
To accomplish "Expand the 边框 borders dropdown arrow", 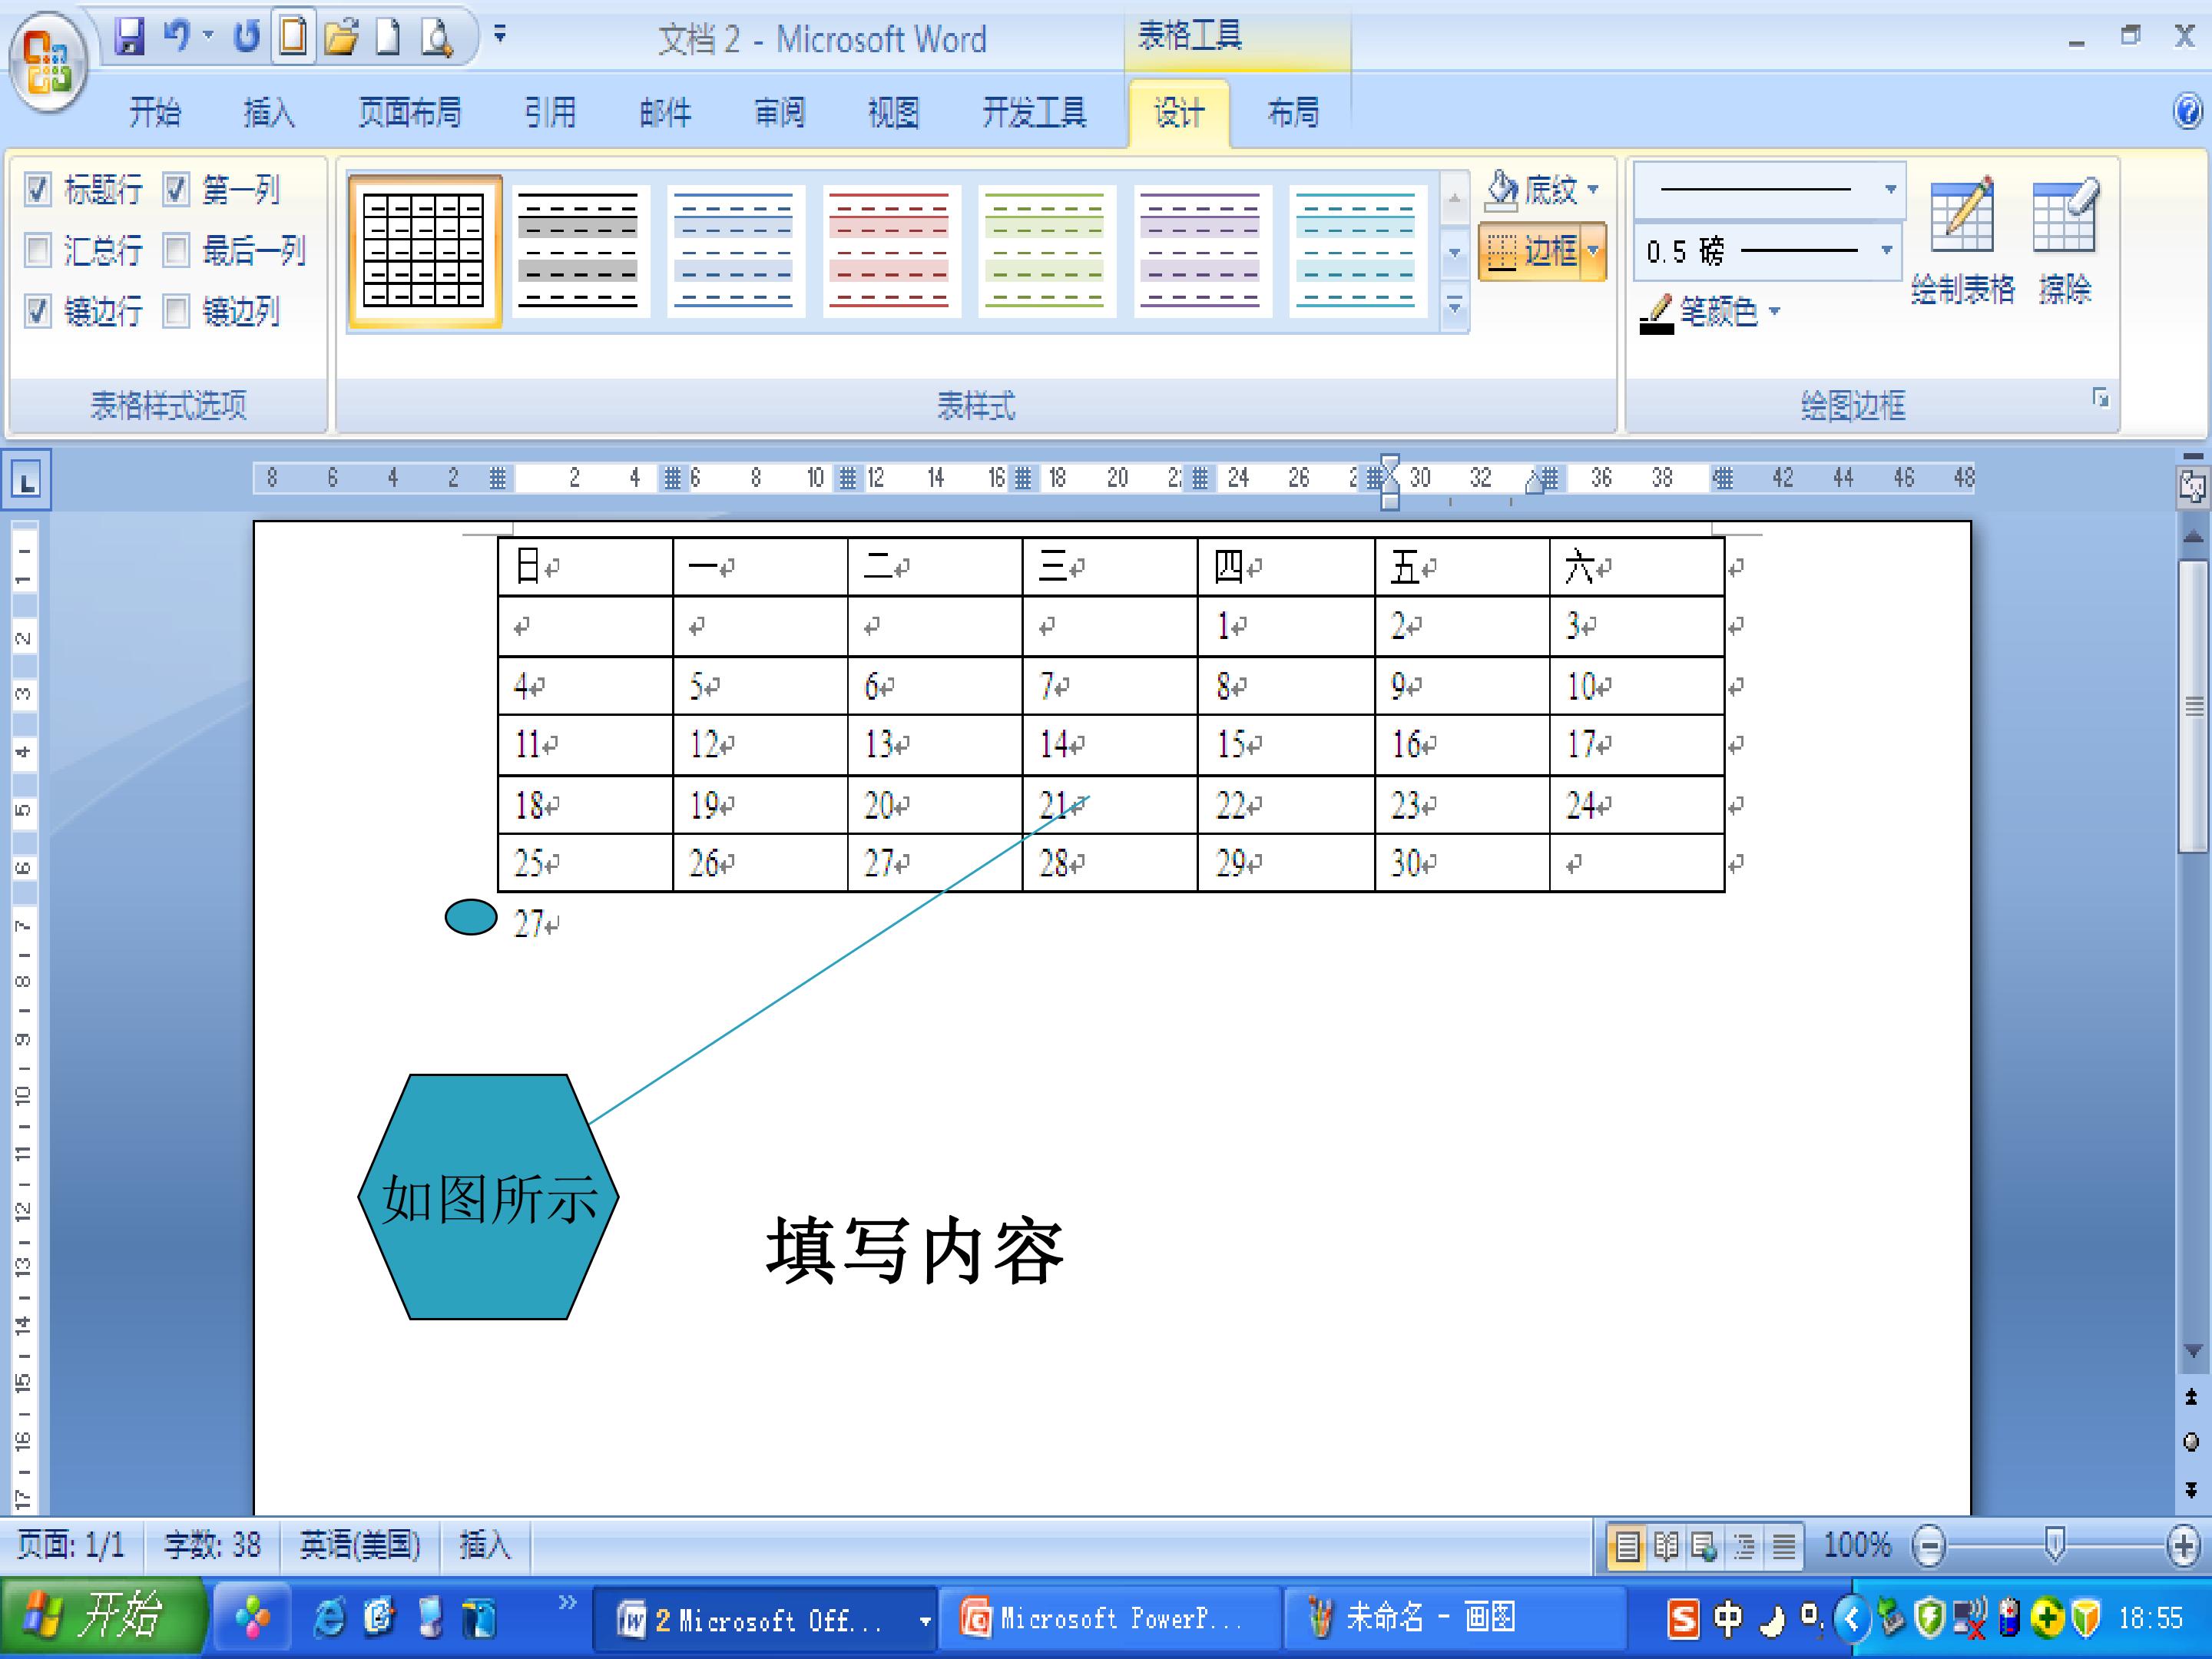I will click(1593, 251).
